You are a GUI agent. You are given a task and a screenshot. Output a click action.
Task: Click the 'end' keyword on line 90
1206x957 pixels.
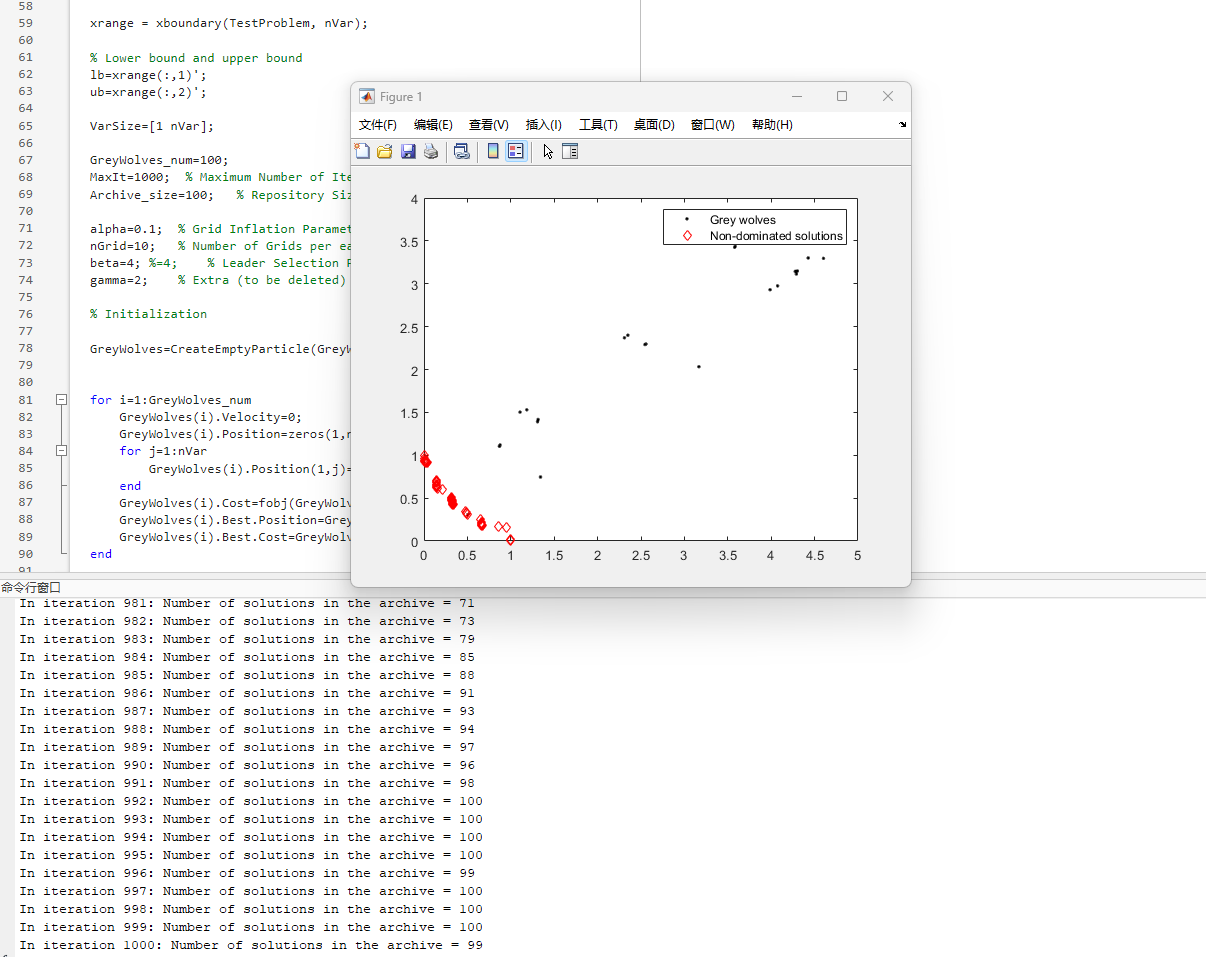click(x=101, y=554)
